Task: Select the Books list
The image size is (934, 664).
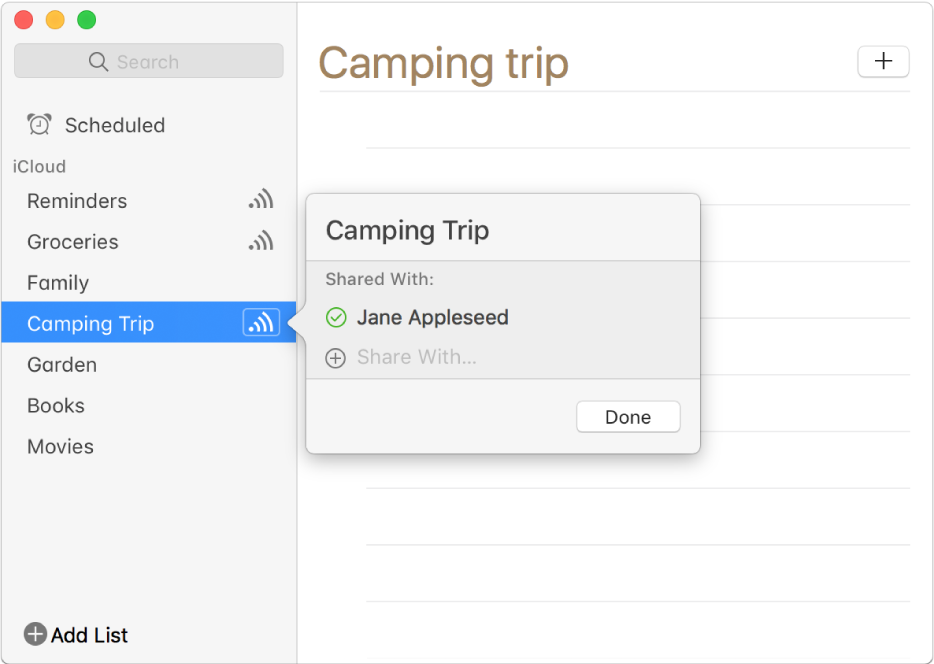Action: click(x=149, y=406)
